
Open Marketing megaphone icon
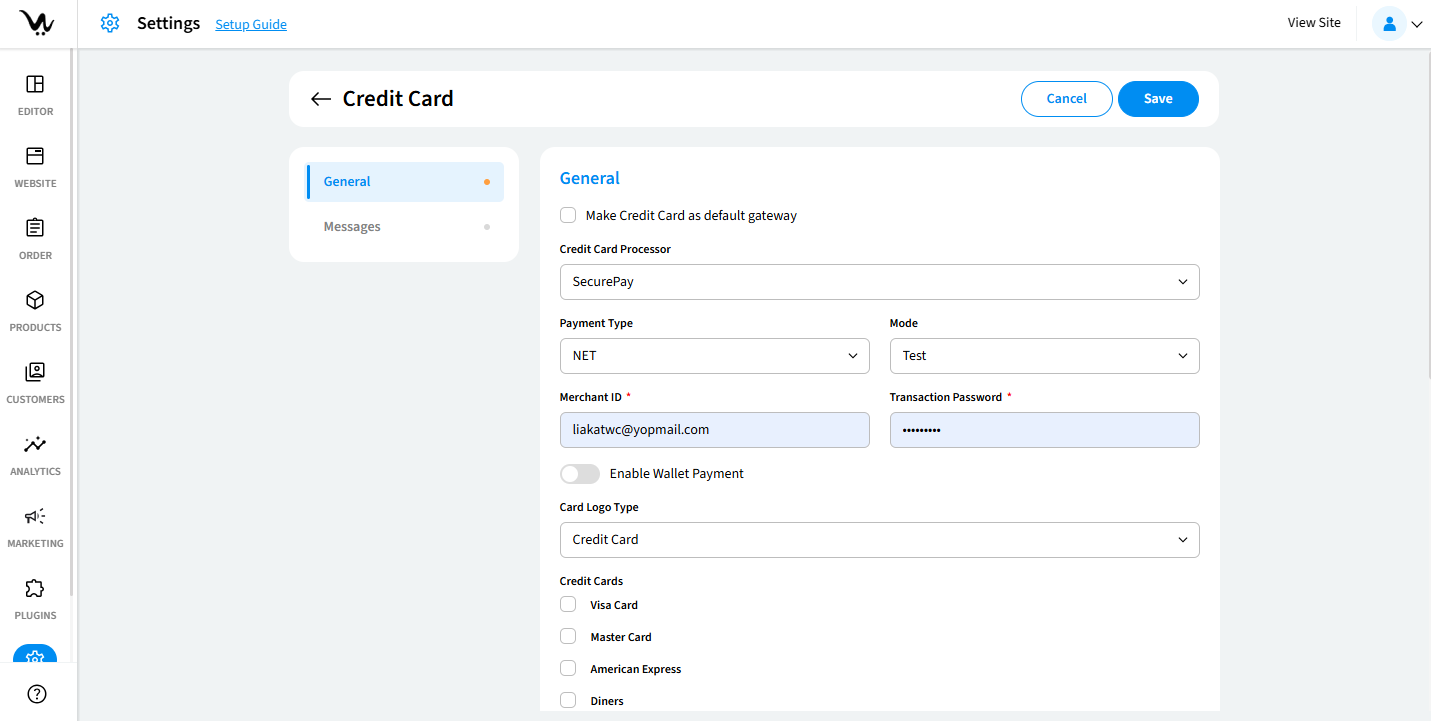tap(35, 517)
